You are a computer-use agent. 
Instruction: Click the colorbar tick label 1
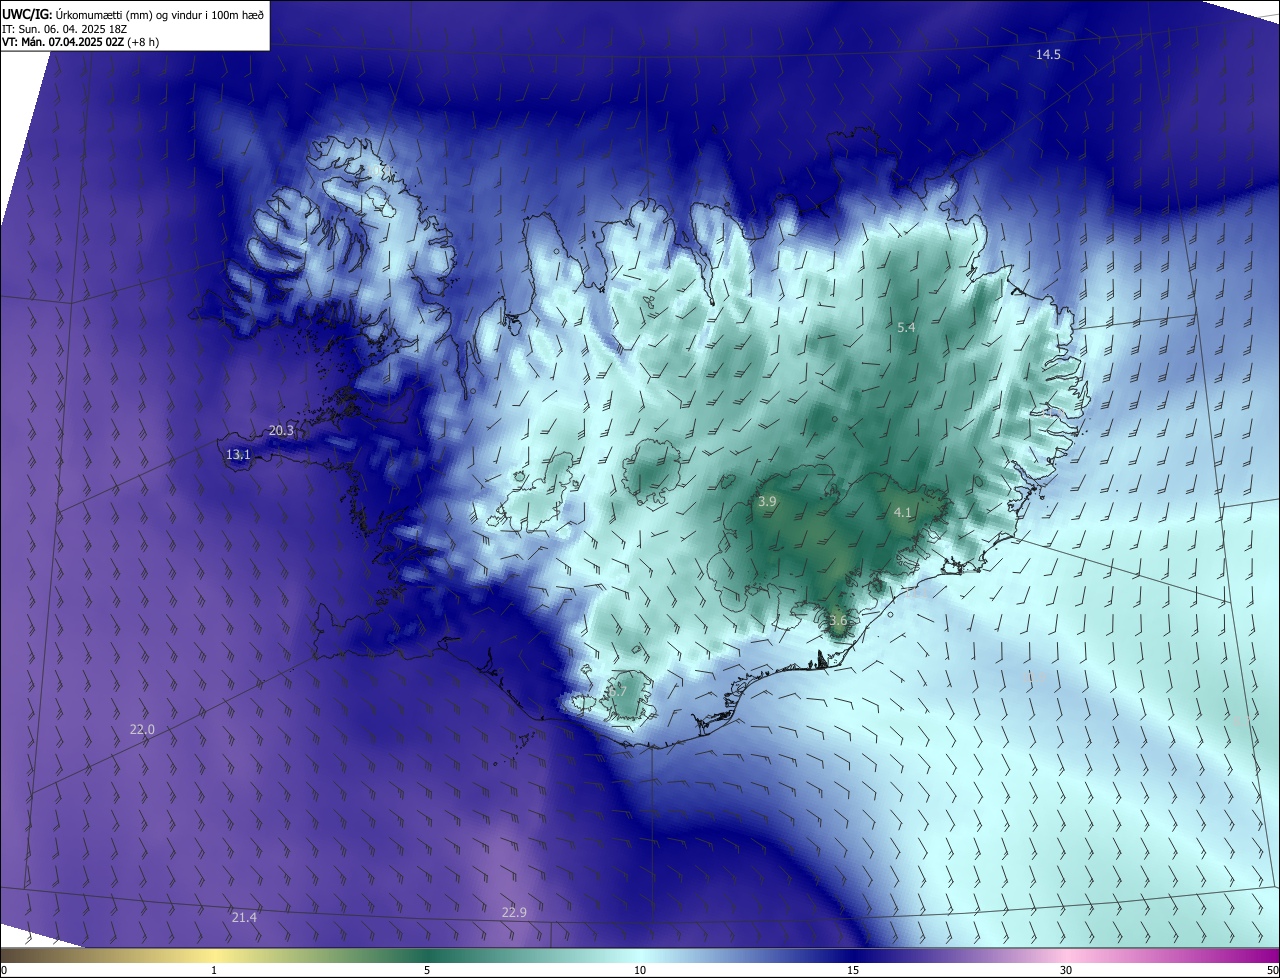214,970
